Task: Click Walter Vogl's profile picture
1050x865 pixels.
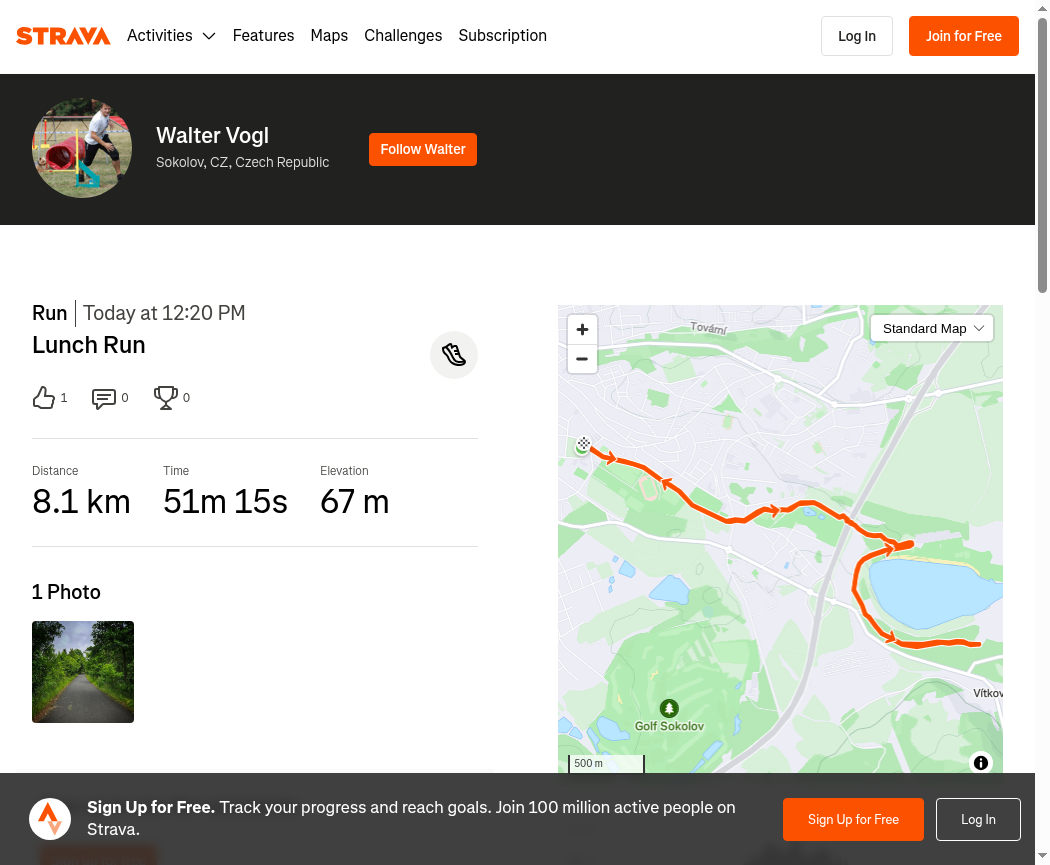Action: [82, 148]
